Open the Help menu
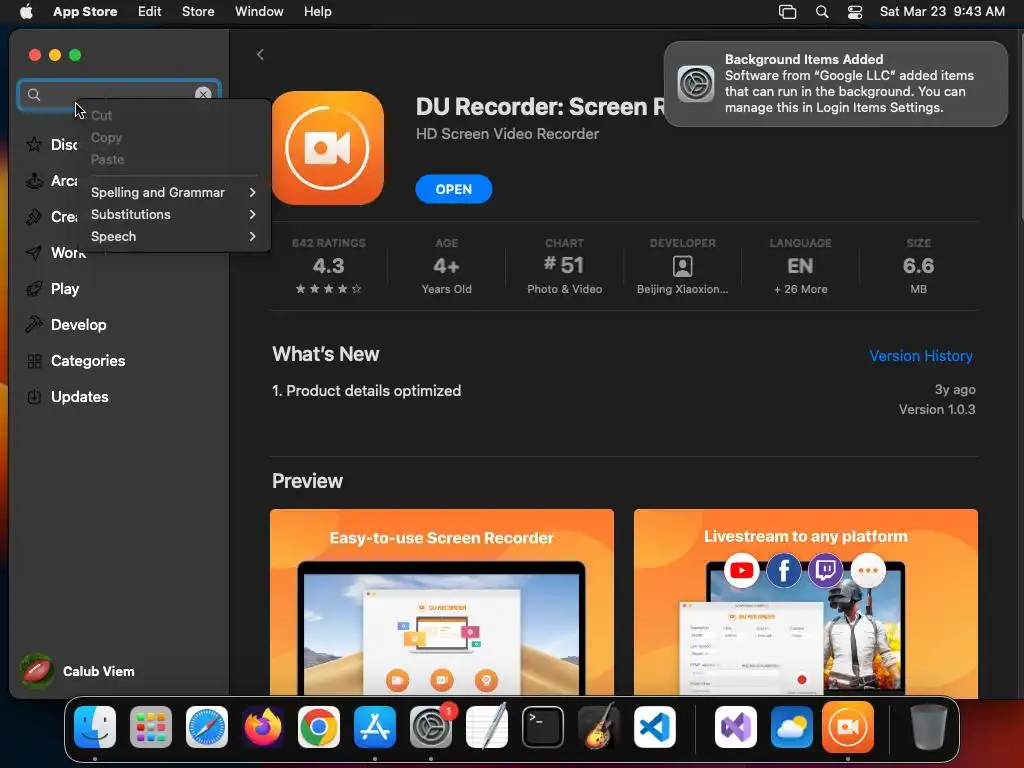 (317, 12)
